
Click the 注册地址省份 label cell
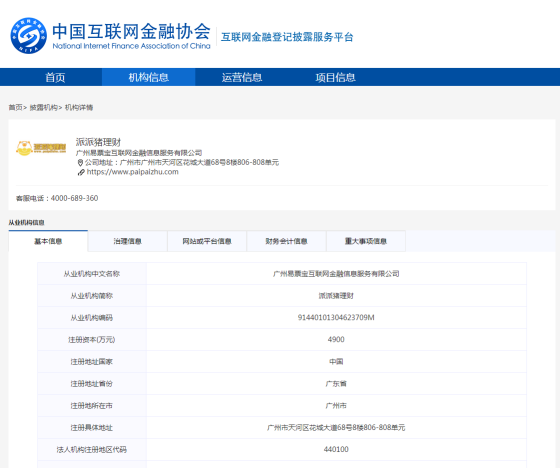tap(92, 384)
